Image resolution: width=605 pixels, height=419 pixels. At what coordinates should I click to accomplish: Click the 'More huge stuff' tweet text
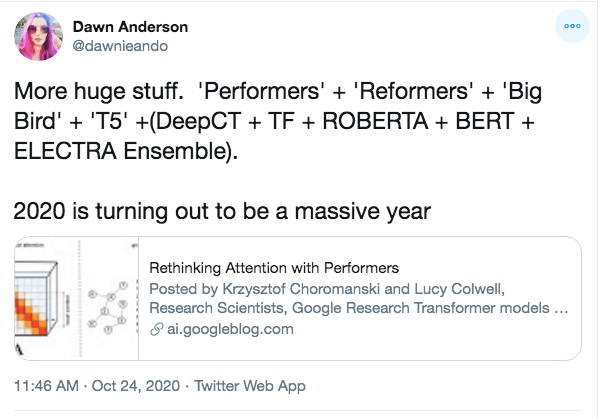pyautogui.click(x=98, y=91)
